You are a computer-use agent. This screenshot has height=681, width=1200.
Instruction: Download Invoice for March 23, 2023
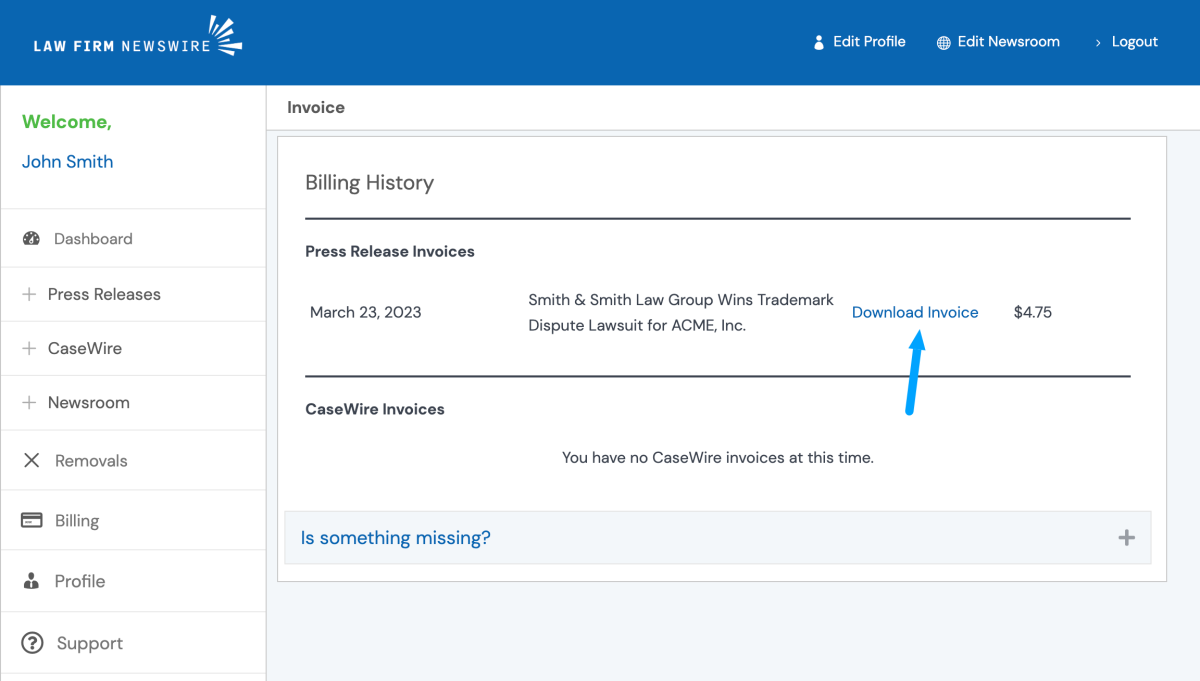click(915, 312)
